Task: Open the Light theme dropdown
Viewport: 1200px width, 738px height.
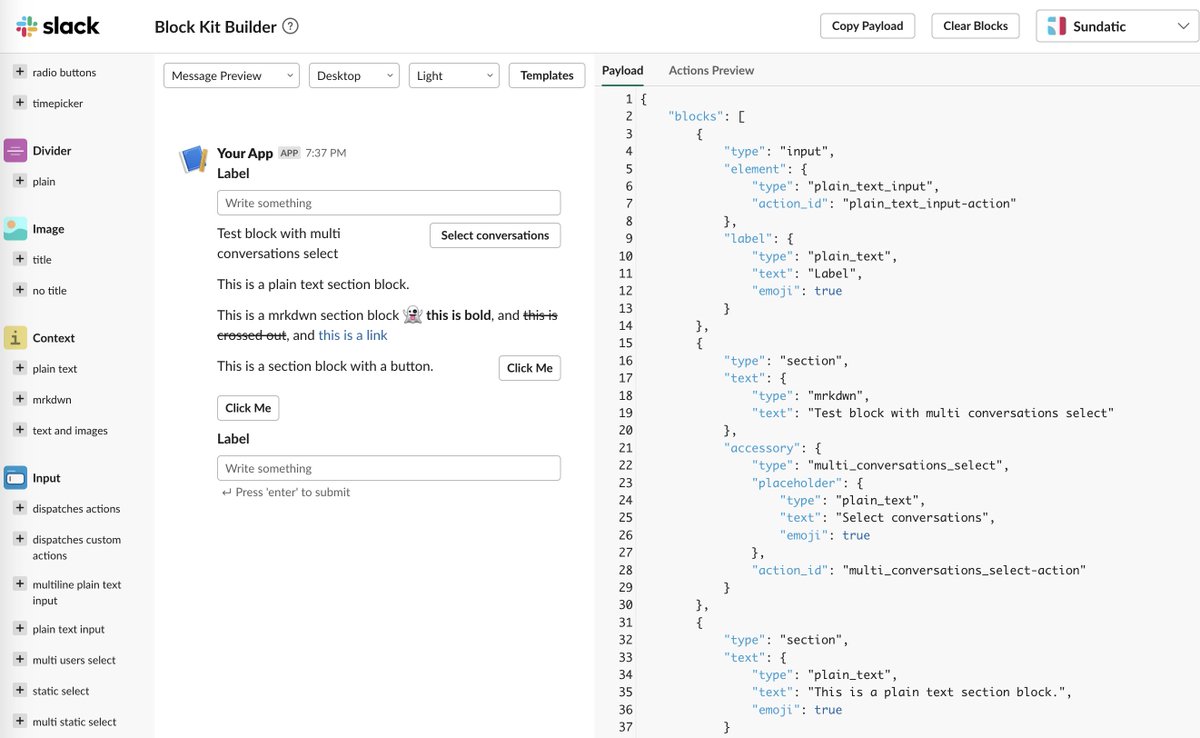Action: (454, 76)
